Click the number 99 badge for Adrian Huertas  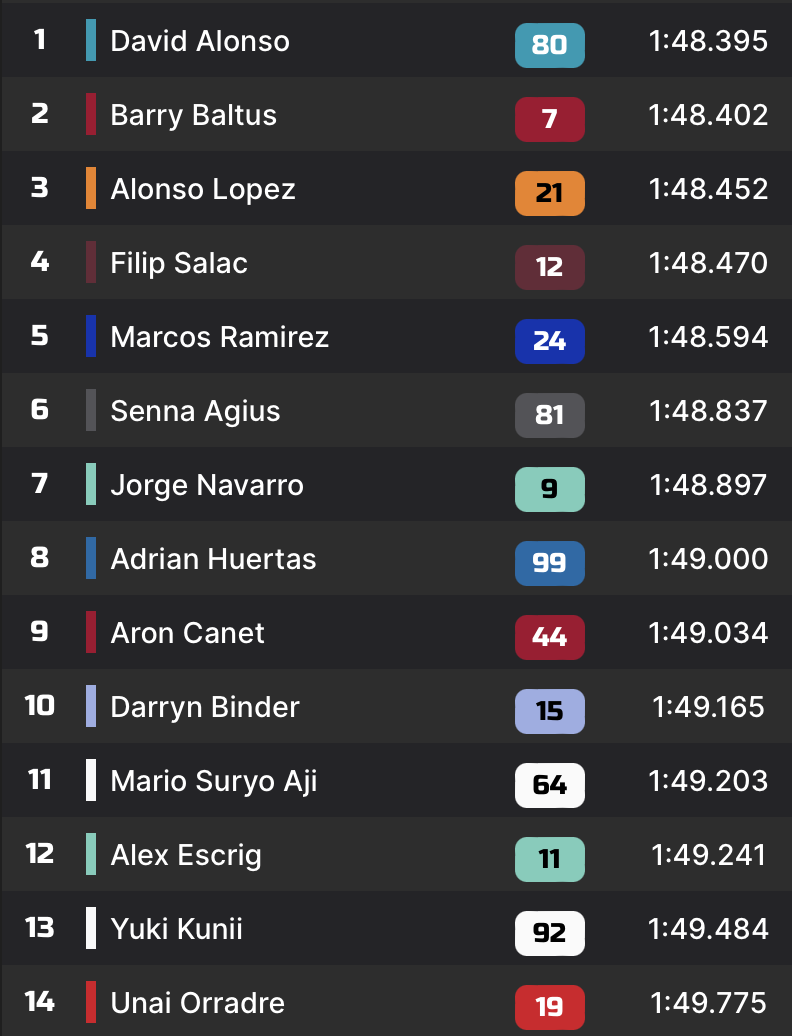point(549,563)
